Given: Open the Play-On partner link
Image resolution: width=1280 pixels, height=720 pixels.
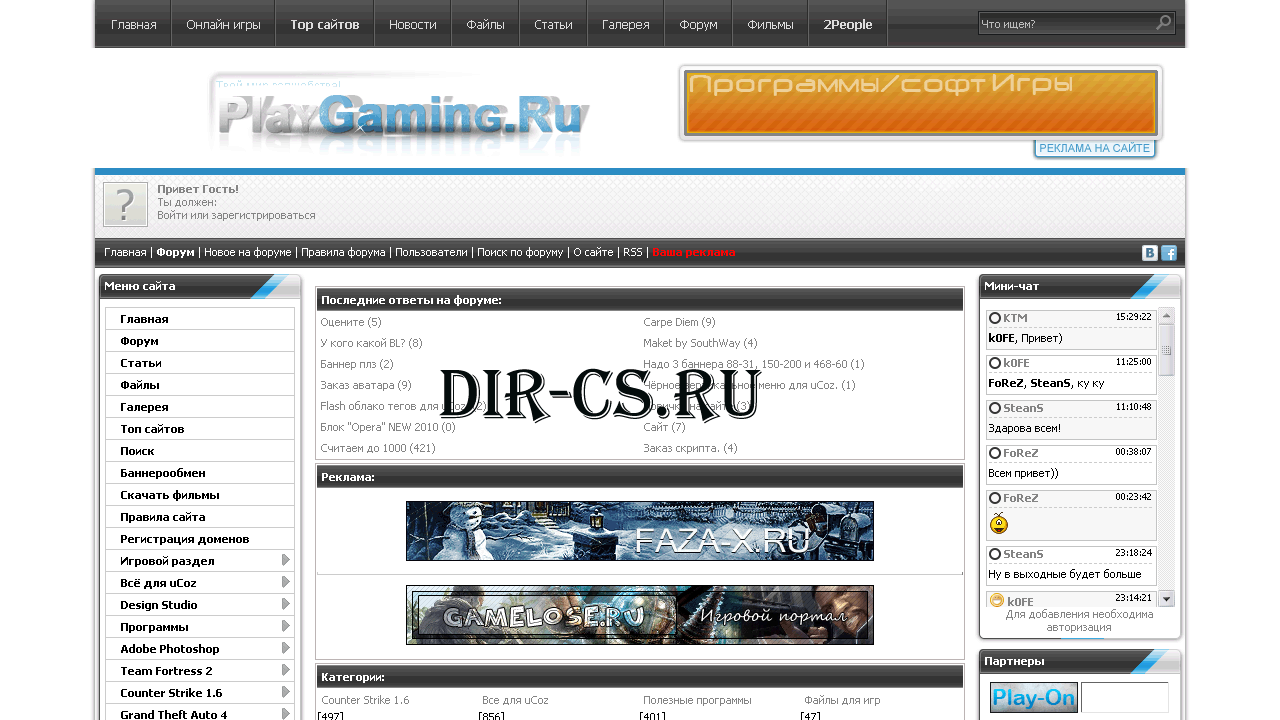Looking at the screenshot, I should (1033, 697).
